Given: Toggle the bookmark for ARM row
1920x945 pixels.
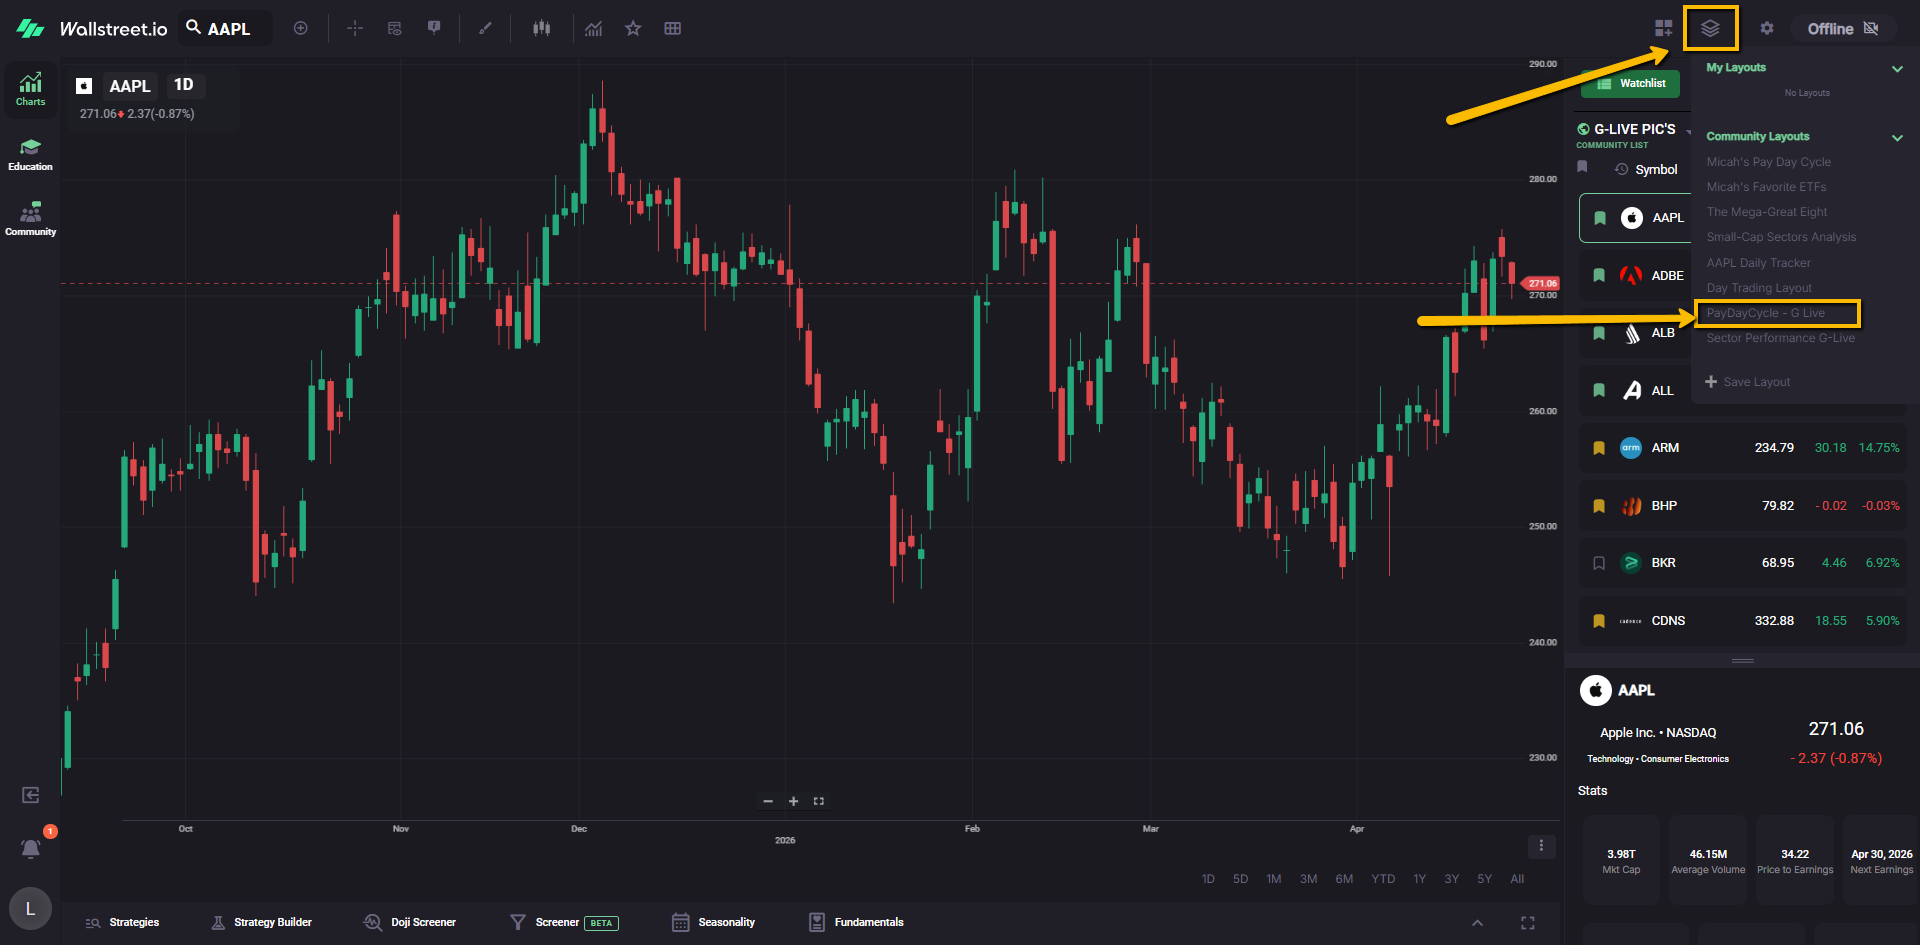Looking at the screenshot, I should 1599,448.
